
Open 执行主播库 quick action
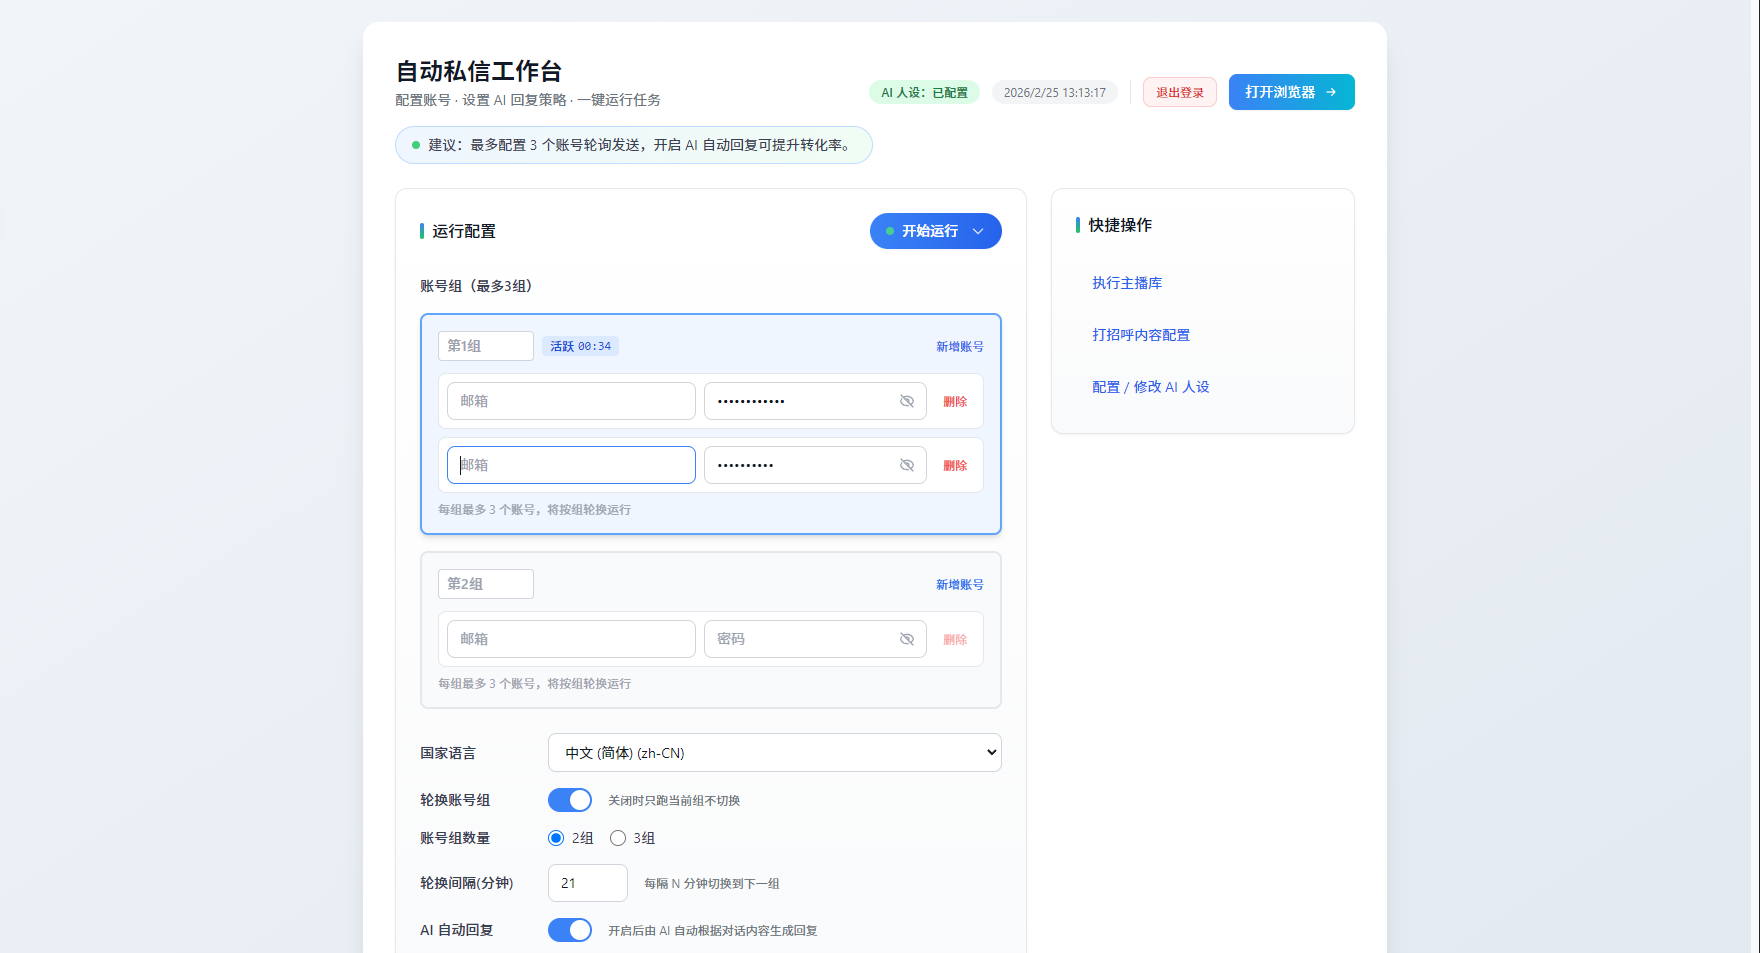pyautogui.click(x=1126, y=283)
